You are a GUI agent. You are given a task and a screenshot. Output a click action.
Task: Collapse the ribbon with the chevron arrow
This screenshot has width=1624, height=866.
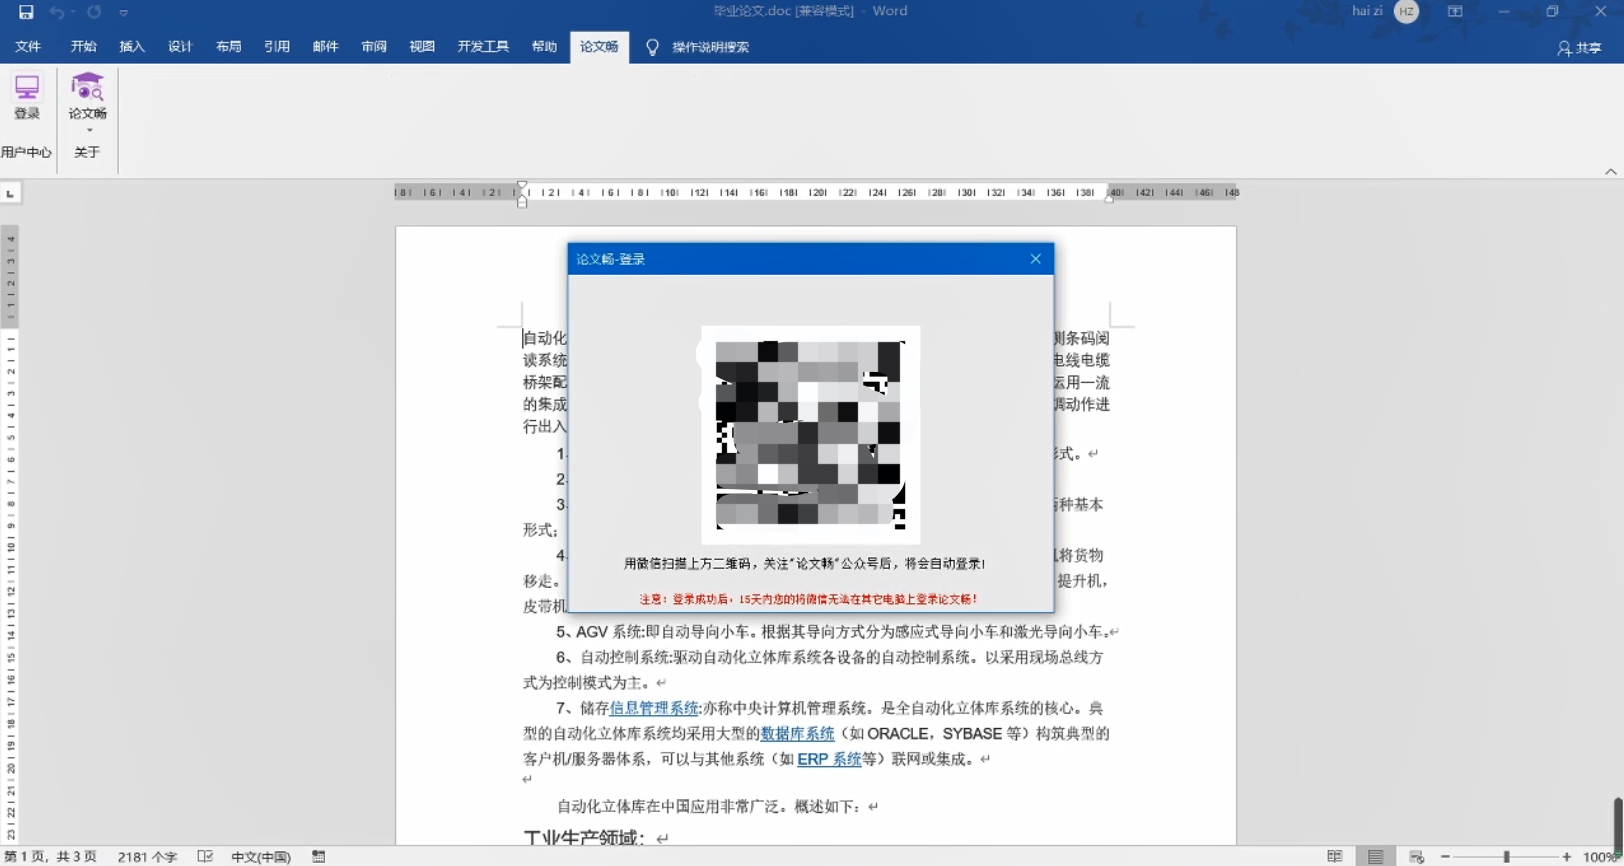click(x=1610, y=172)
